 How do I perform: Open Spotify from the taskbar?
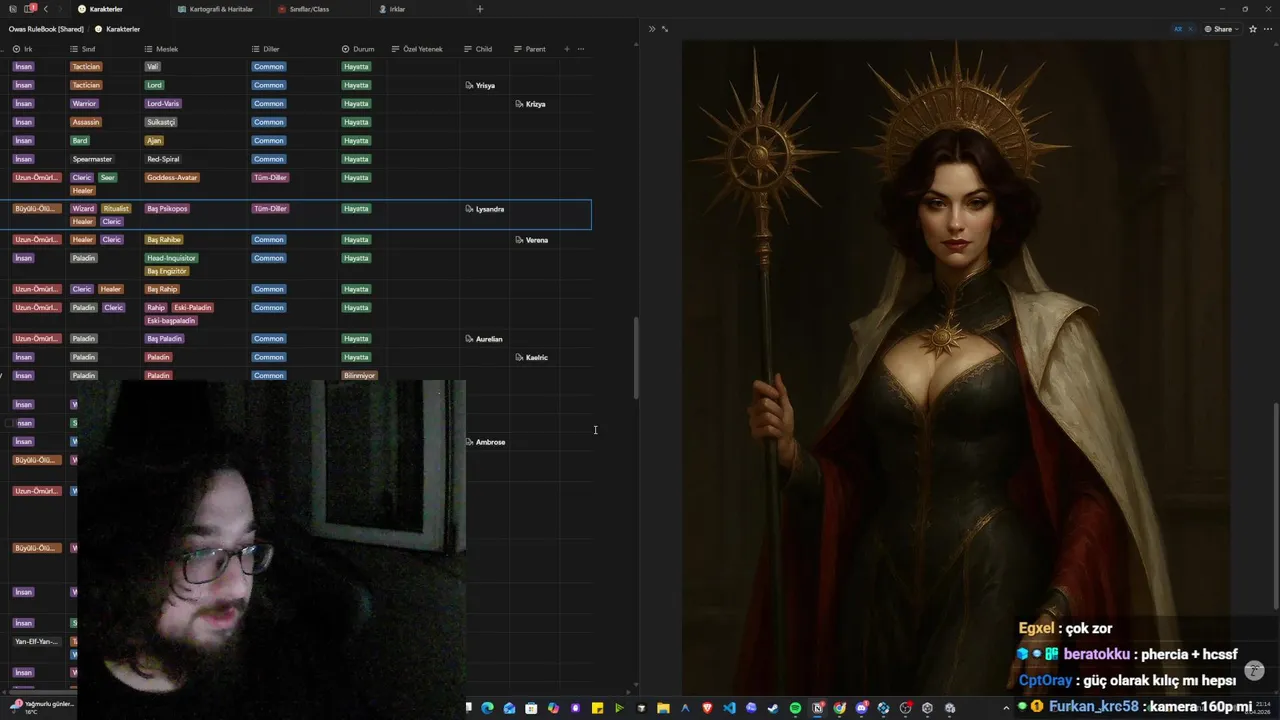(795, 708)
